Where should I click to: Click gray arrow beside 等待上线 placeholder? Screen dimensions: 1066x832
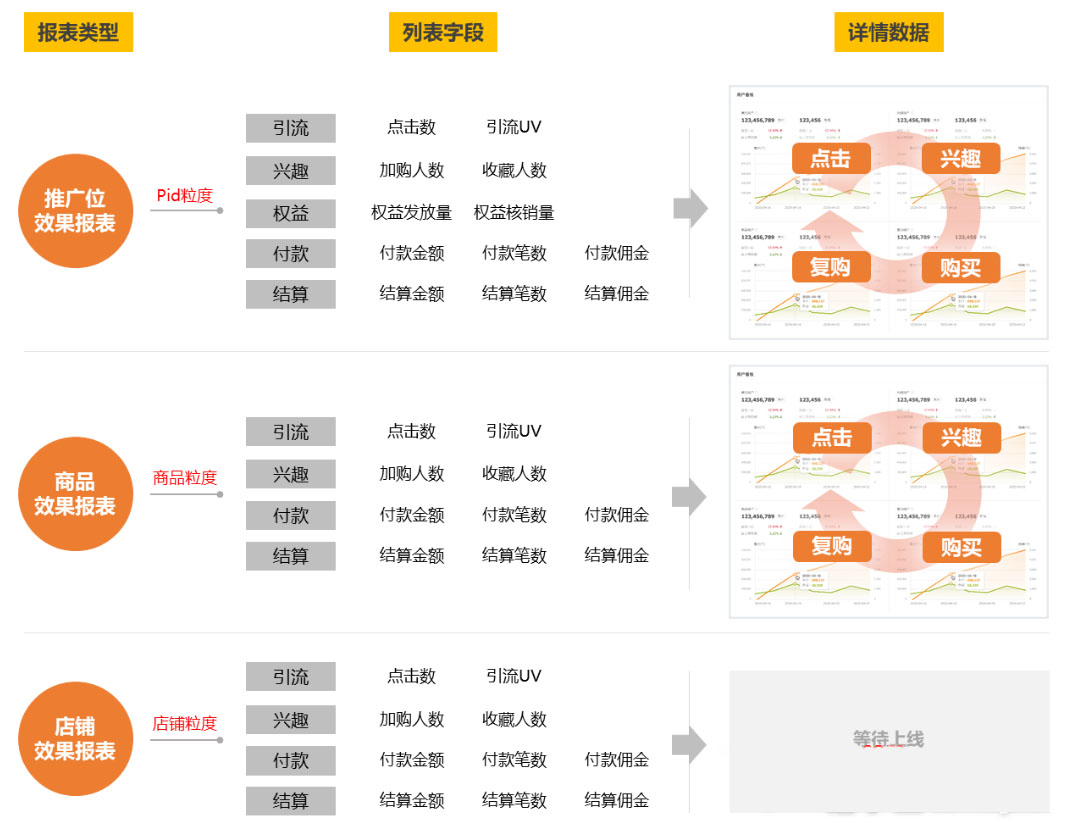click(690, 744)
